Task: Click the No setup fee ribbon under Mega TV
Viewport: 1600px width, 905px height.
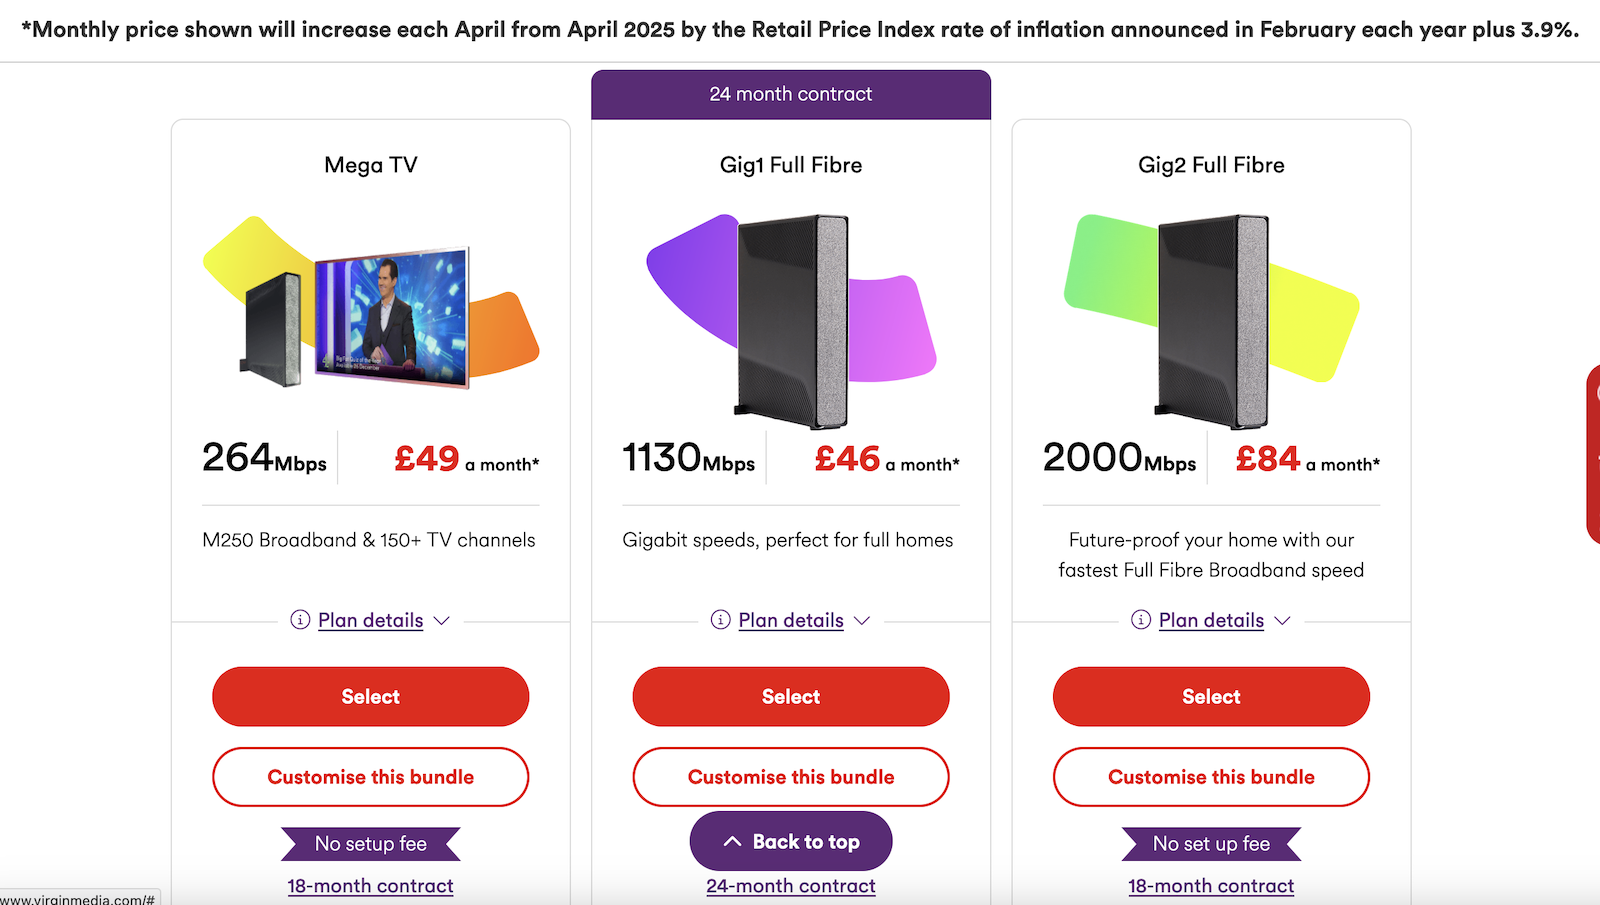Action: click(370, 843)
